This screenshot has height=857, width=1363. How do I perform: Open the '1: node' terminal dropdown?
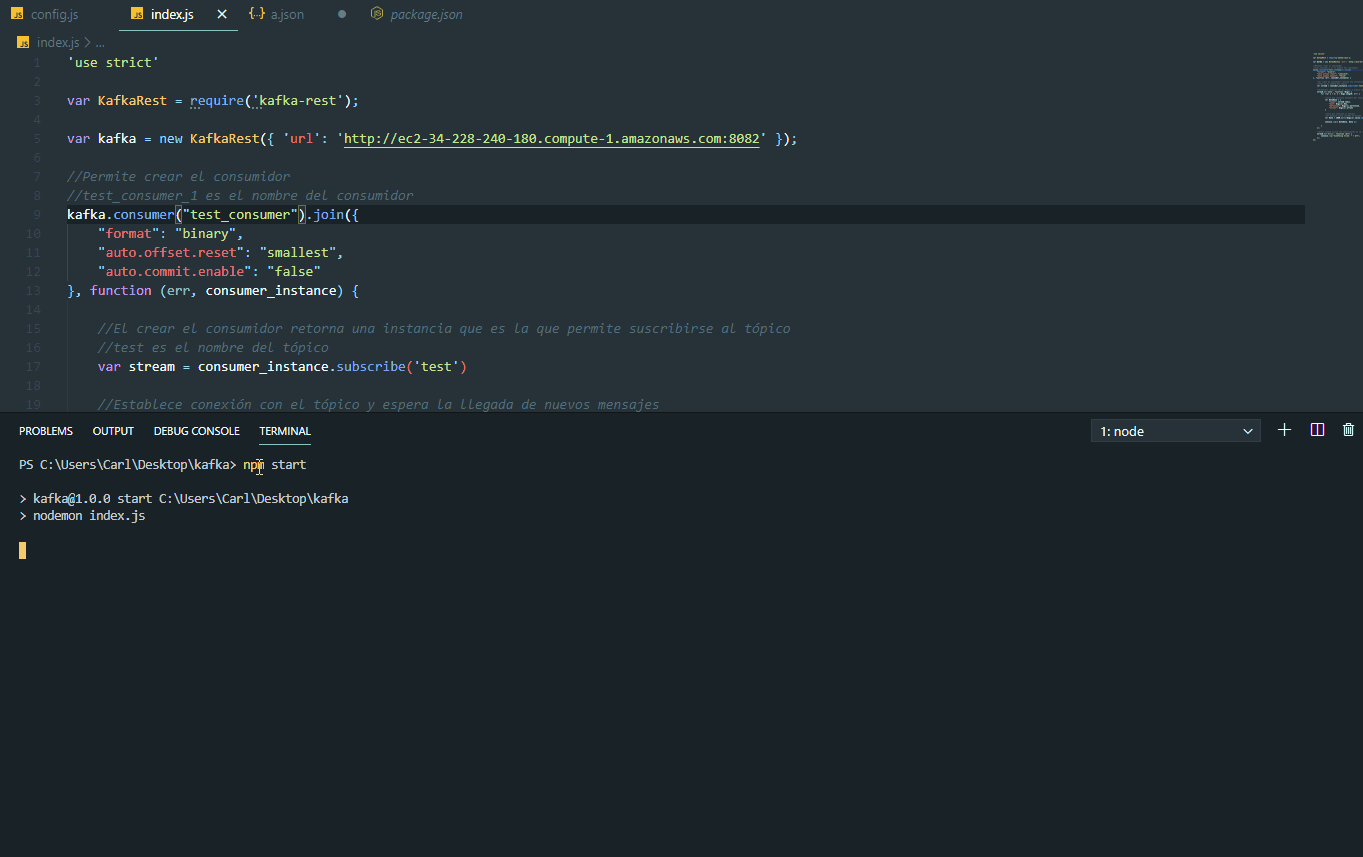pos(1176,431)
